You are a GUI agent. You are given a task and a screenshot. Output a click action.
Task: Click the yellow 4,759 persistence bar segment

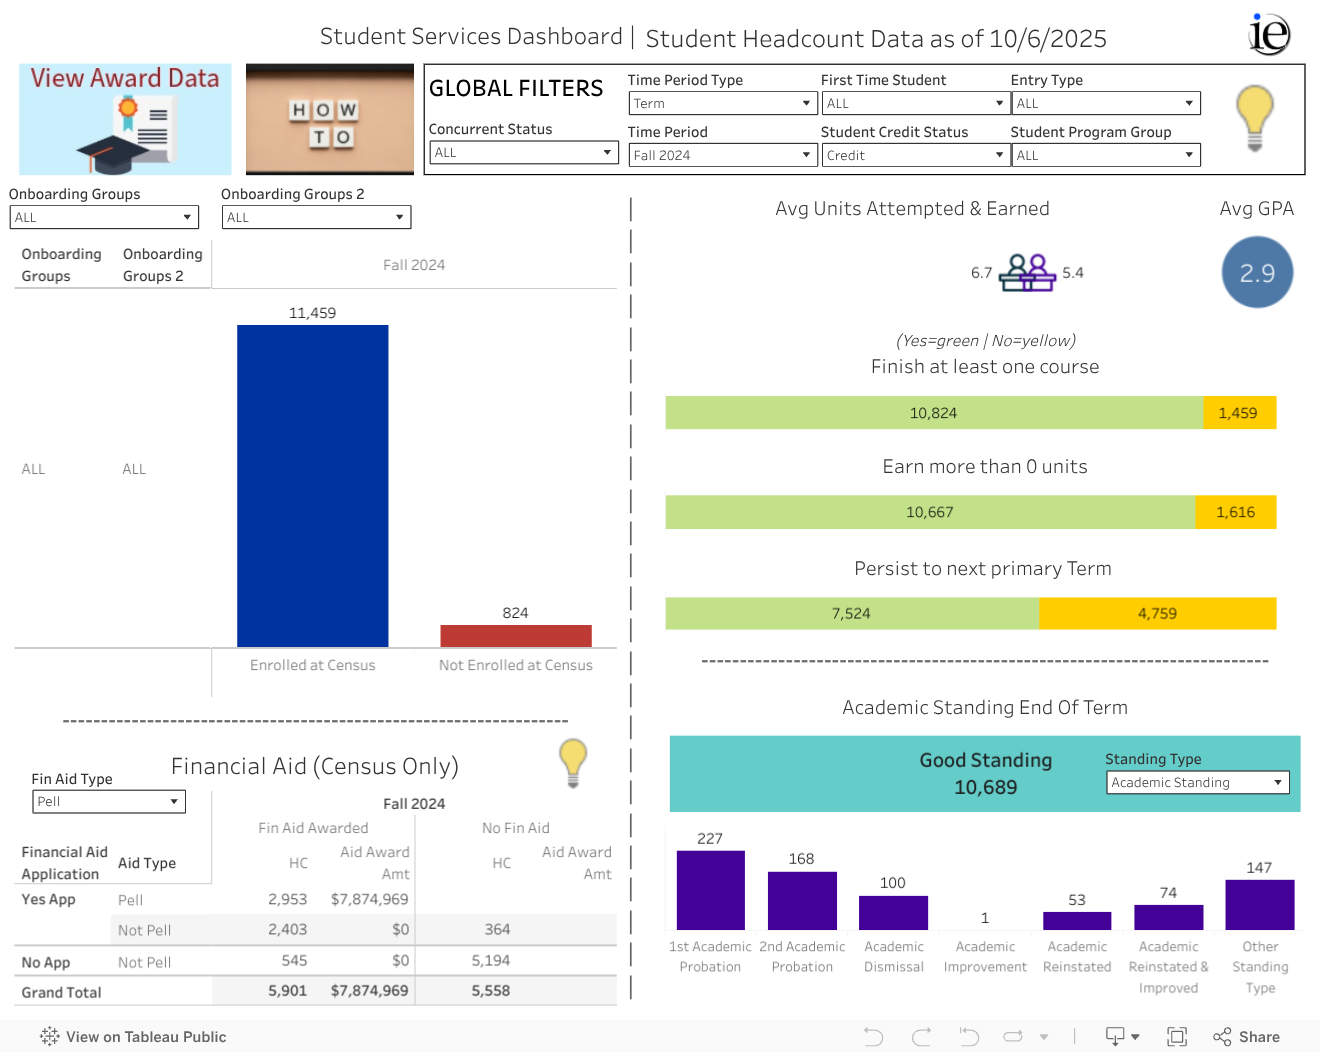(x=1157, y=613)
